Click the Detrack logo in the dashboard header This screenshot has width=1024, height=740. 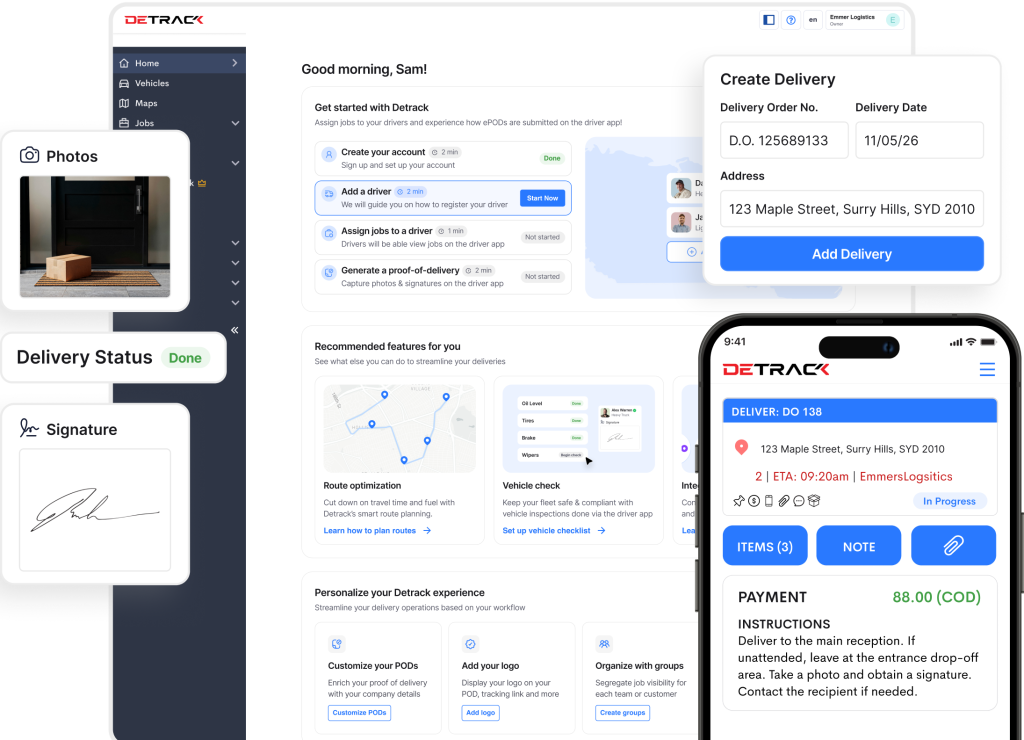point(164,20)
